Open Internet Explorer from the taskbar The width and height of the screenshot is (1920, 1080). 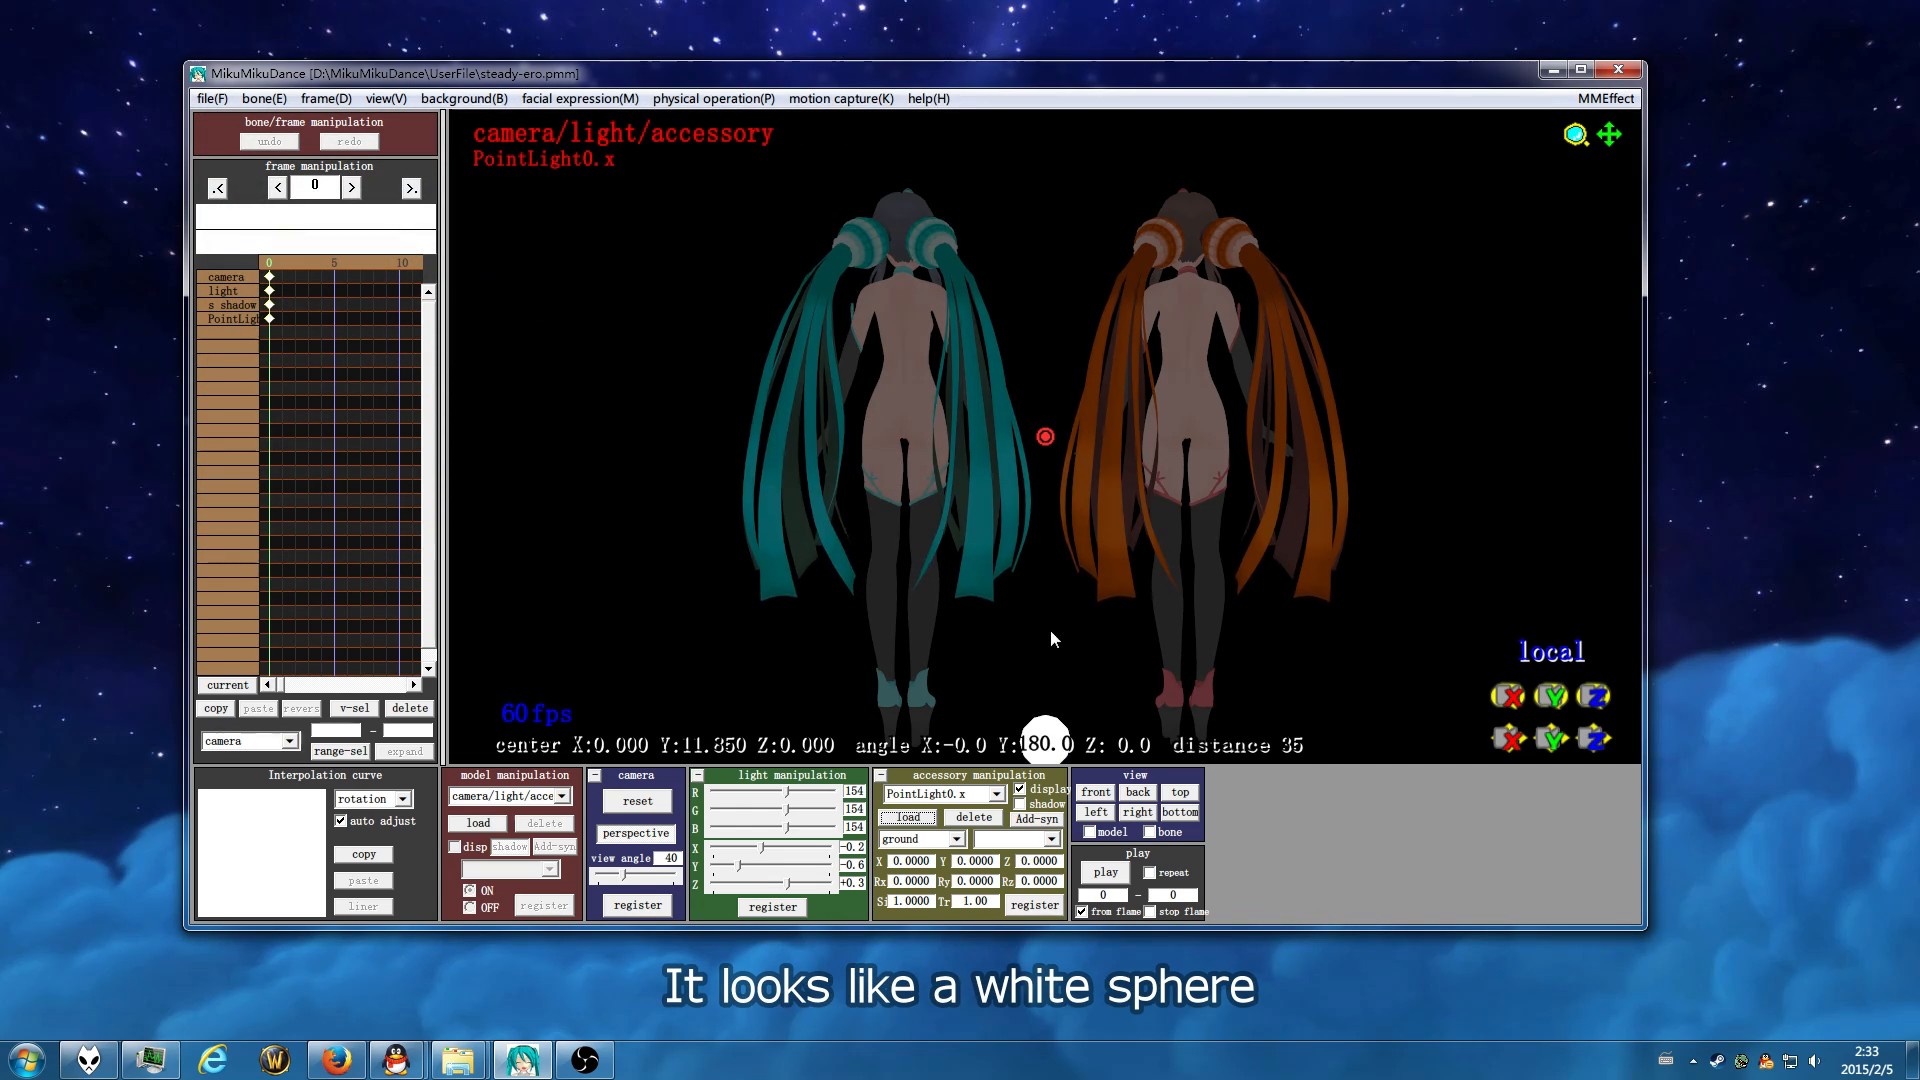click(212, 1060)
